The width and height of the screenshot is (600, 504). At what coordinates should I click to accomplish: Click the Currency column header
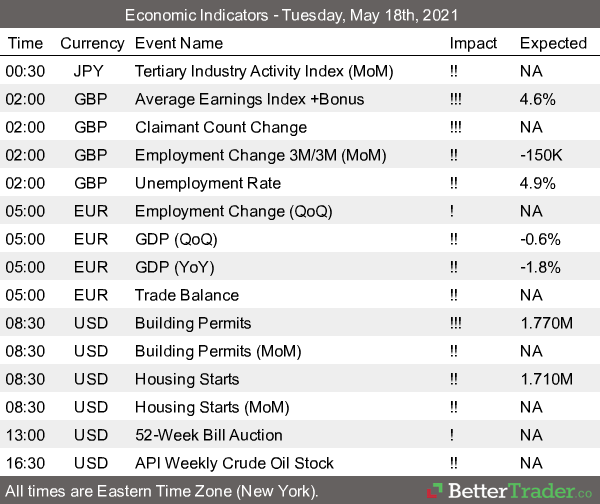92,43
